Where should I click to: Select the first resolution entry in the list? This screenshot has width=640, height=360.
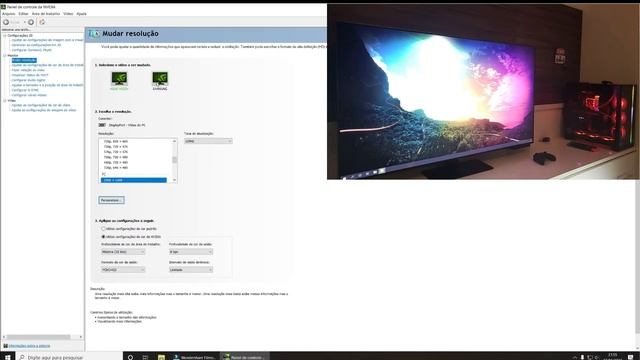click(x=116, y=141)
